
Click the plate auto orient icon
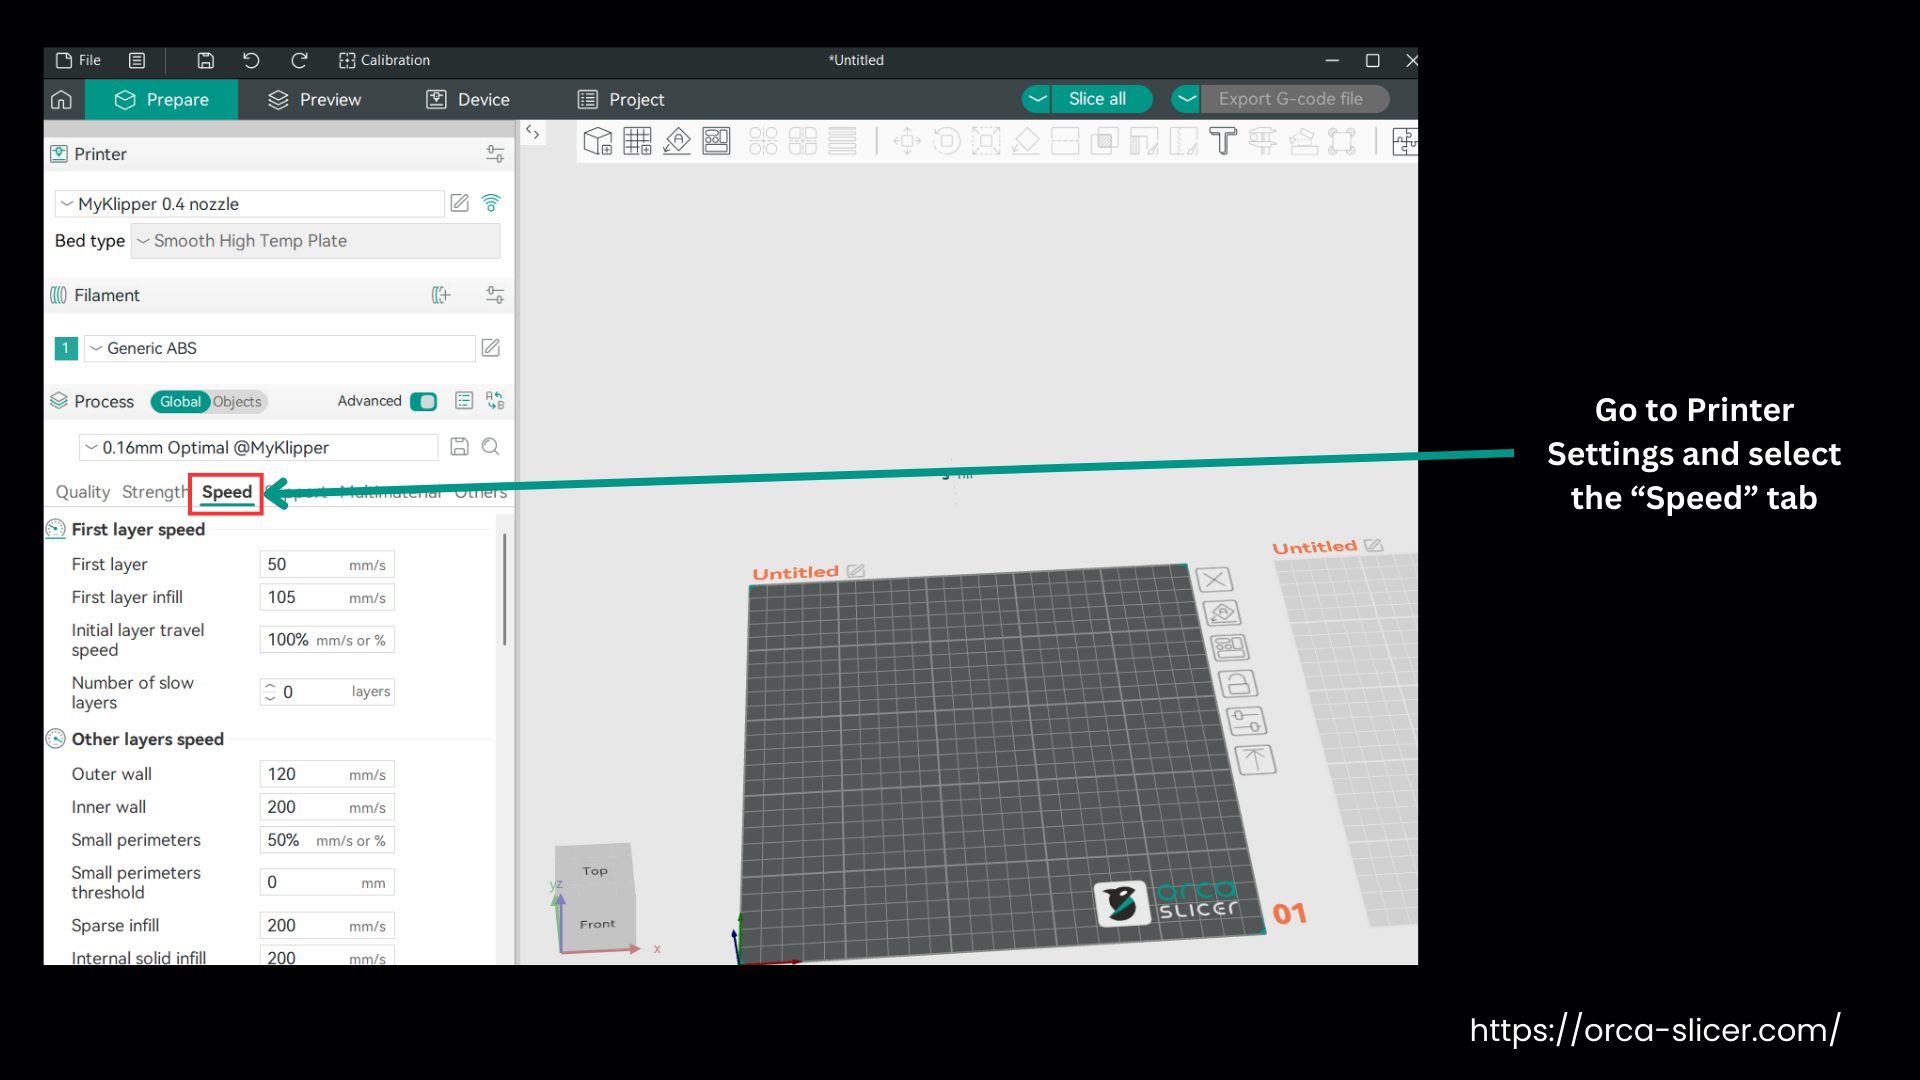click(x=1222, y=612)
